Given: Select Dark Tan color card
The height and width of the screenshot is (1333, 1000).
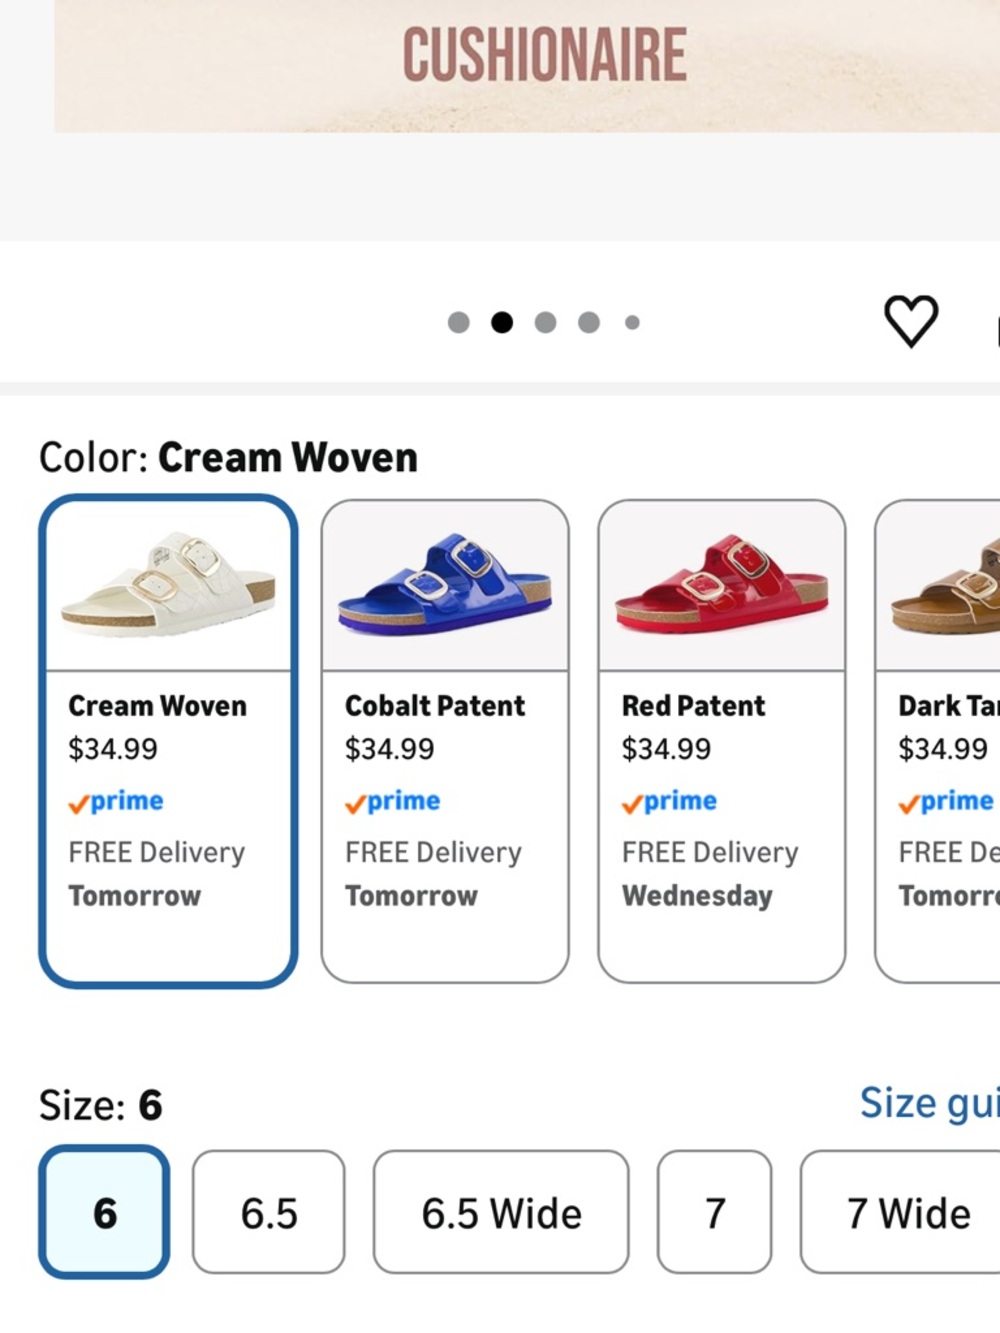Looking at the screenshot, I should pos(938,741).
